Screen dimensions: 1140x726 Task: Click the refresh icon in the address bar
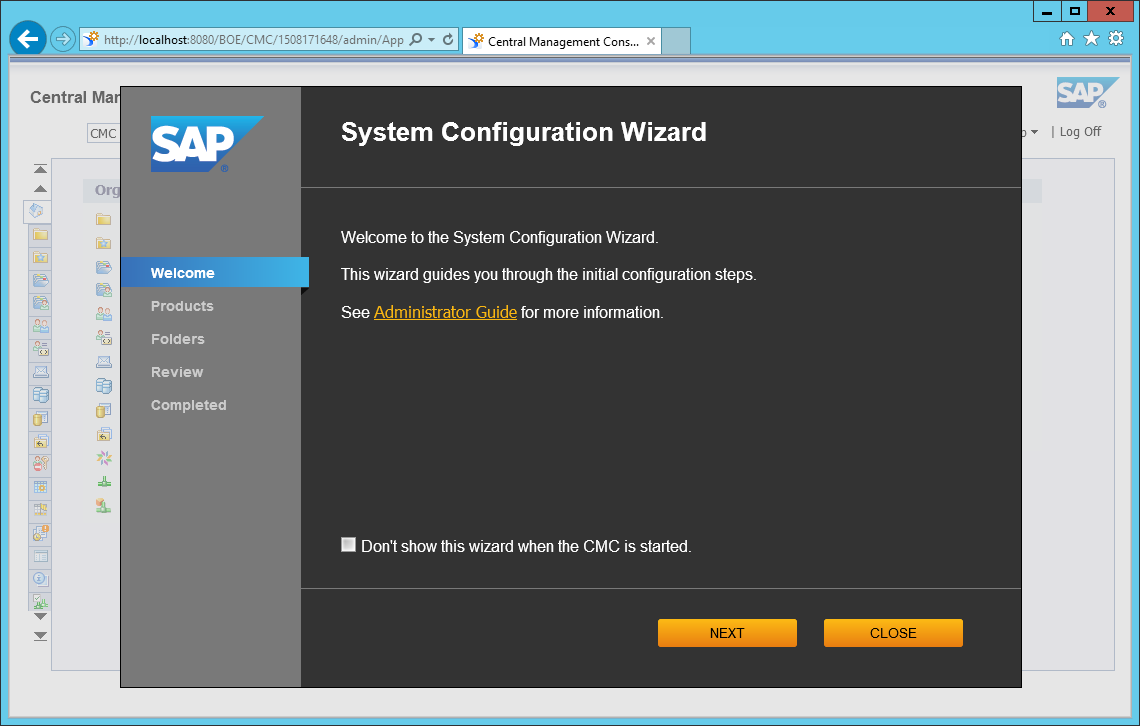click(448, 39)
